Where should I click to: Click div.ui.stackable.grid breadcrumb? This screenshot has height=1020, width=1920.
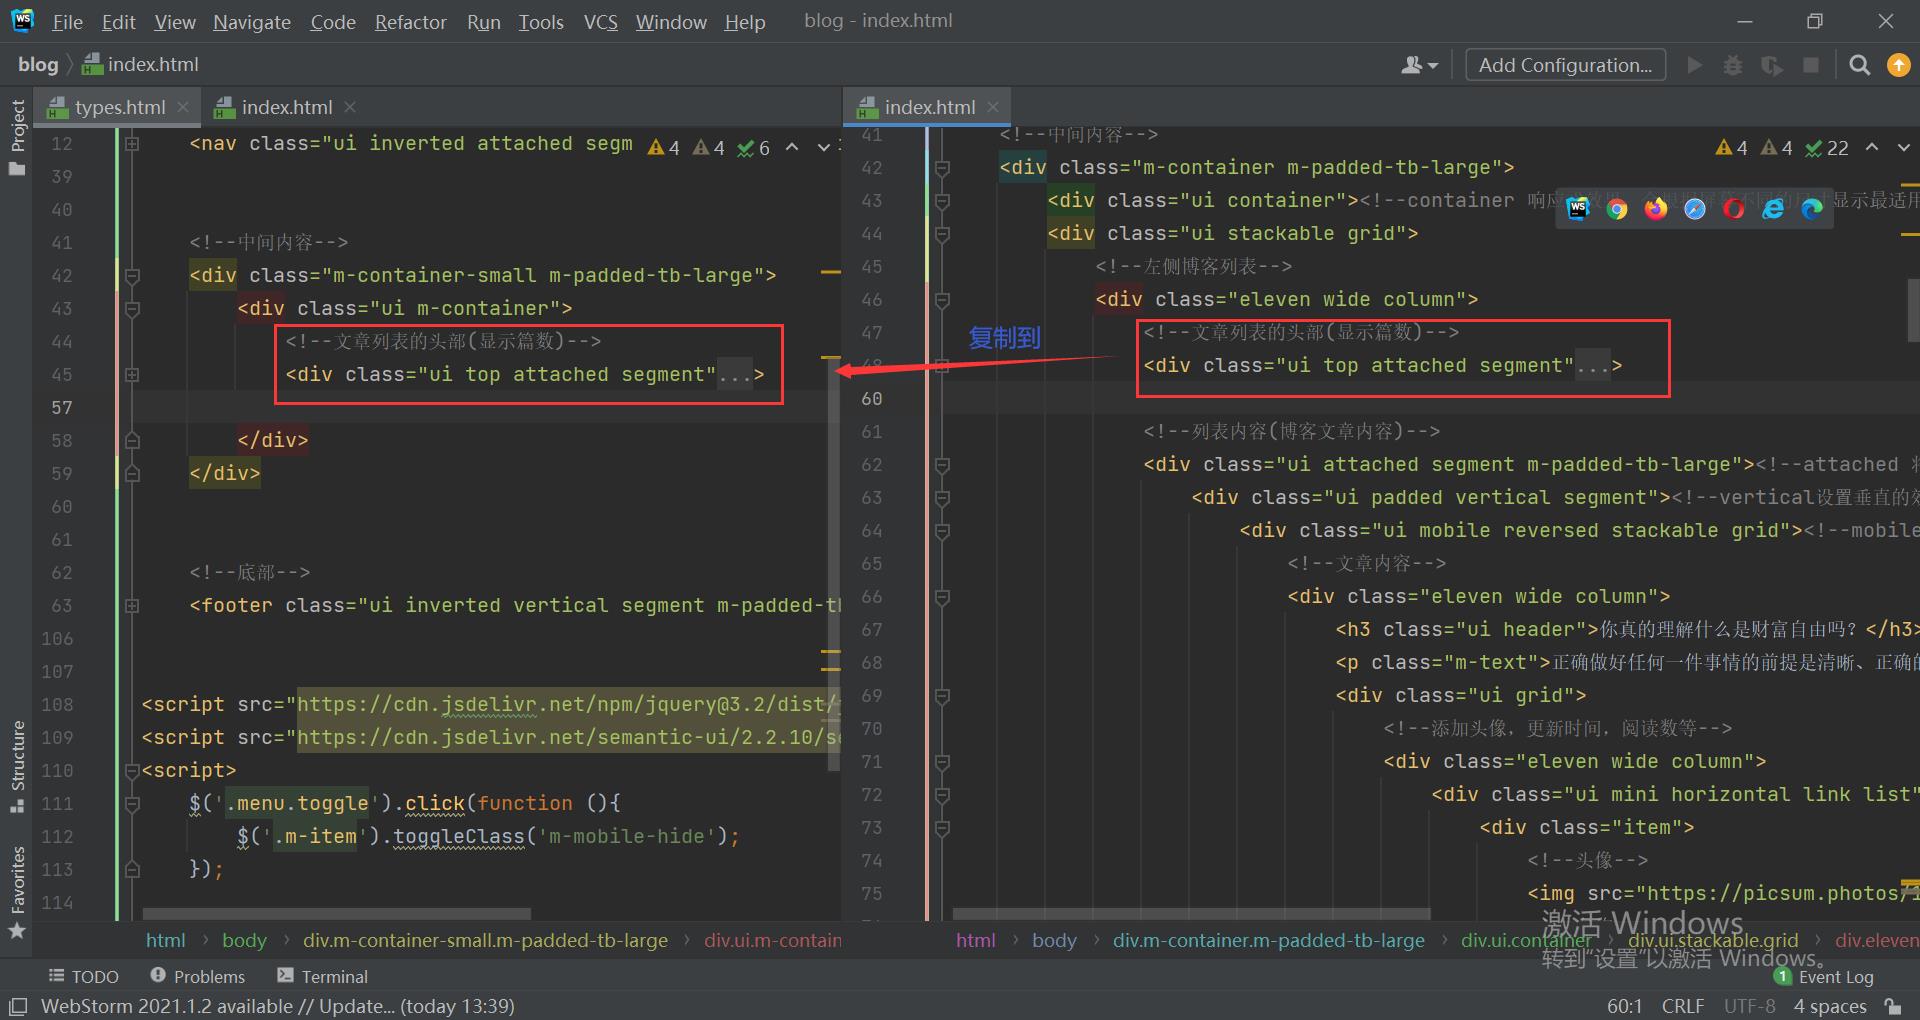[x=1713, y=940]
